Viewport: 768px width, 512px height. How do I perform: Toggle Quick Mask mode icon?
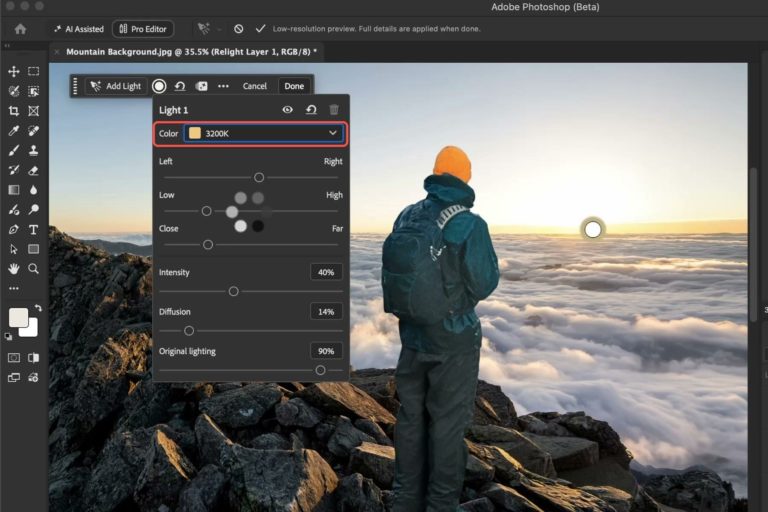point(14,358)
